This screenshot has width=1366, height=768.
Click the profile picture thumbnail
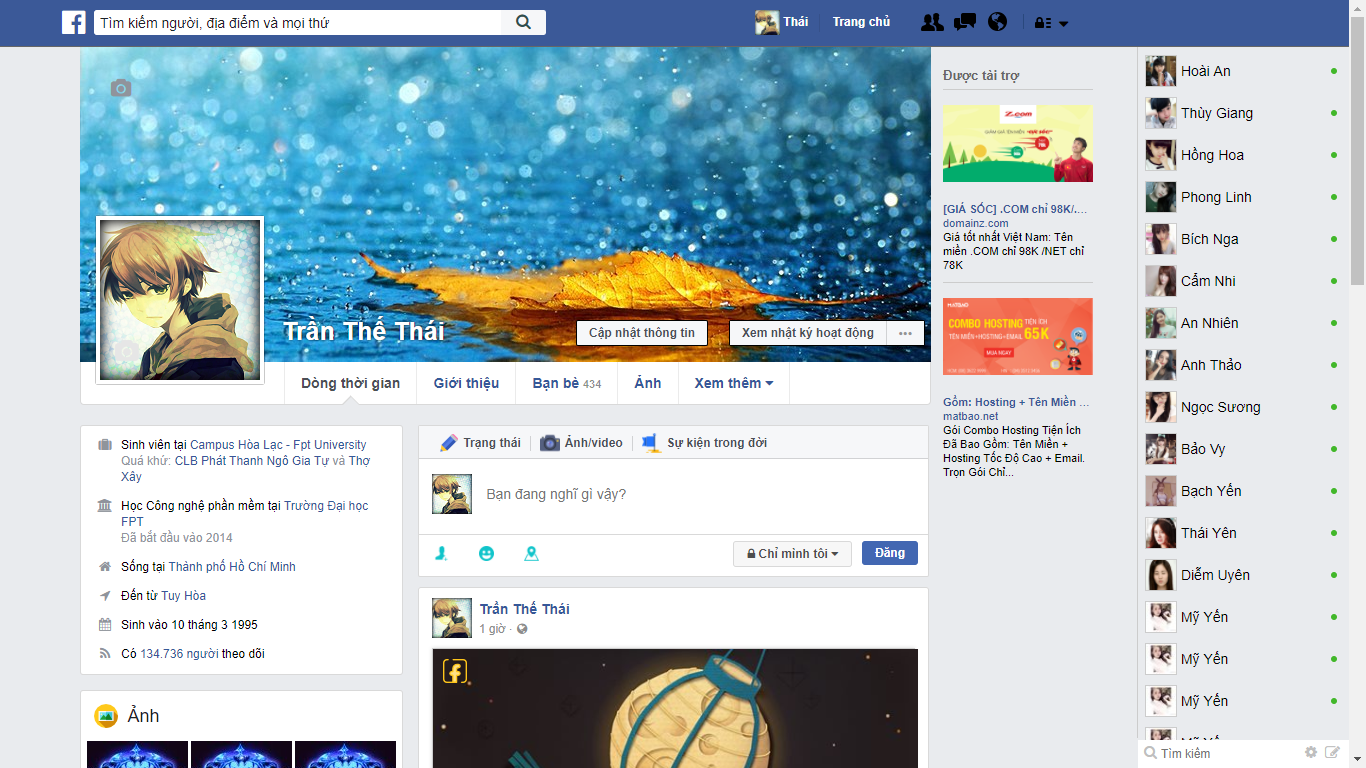click(180, 300)
